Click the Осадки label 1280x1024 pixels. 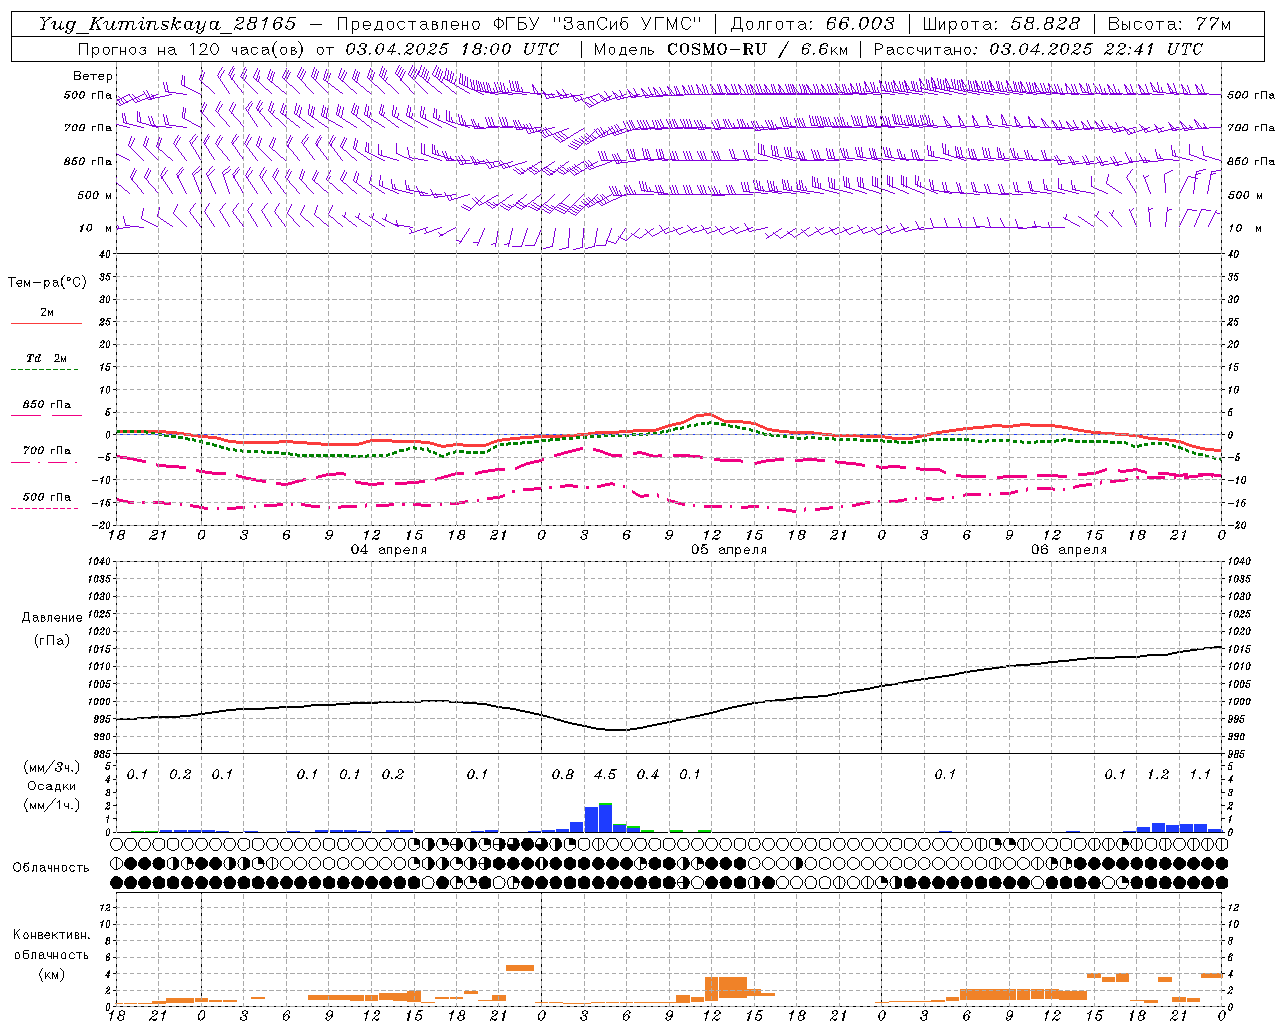[51, 787]
